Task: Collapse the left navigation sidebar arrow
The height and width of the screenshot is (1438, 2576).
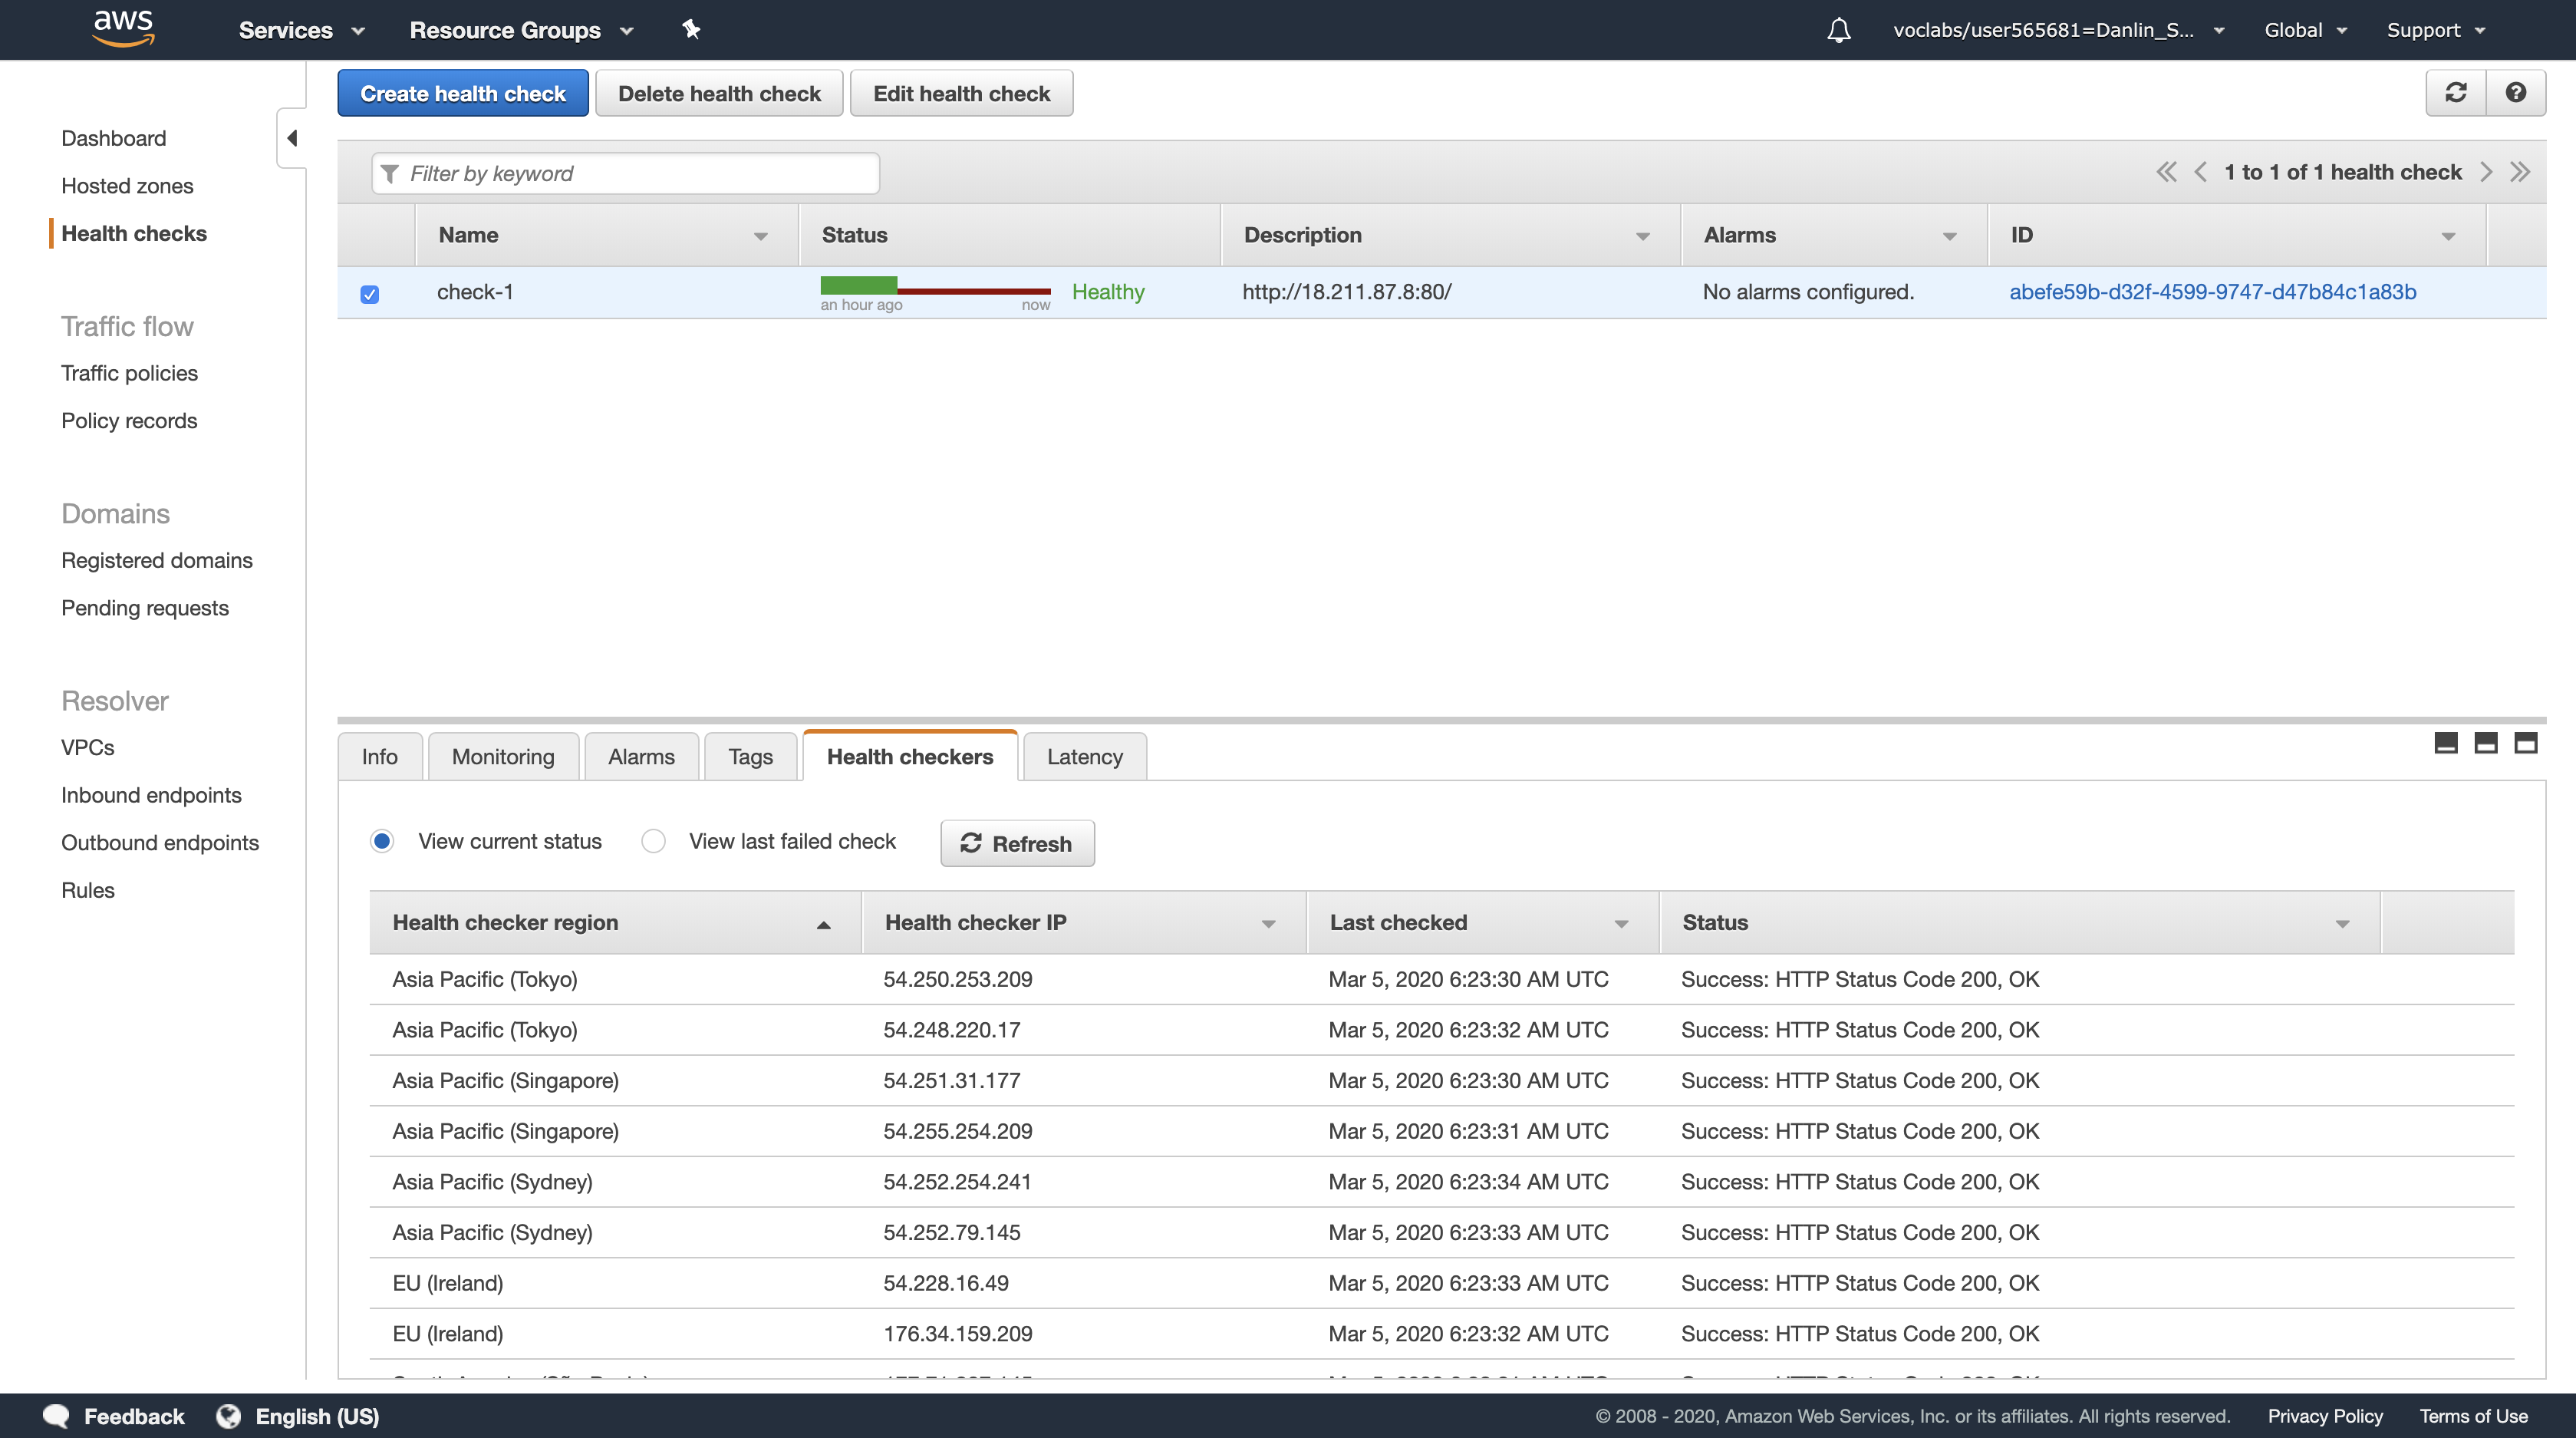Action: tap(292, 138)
